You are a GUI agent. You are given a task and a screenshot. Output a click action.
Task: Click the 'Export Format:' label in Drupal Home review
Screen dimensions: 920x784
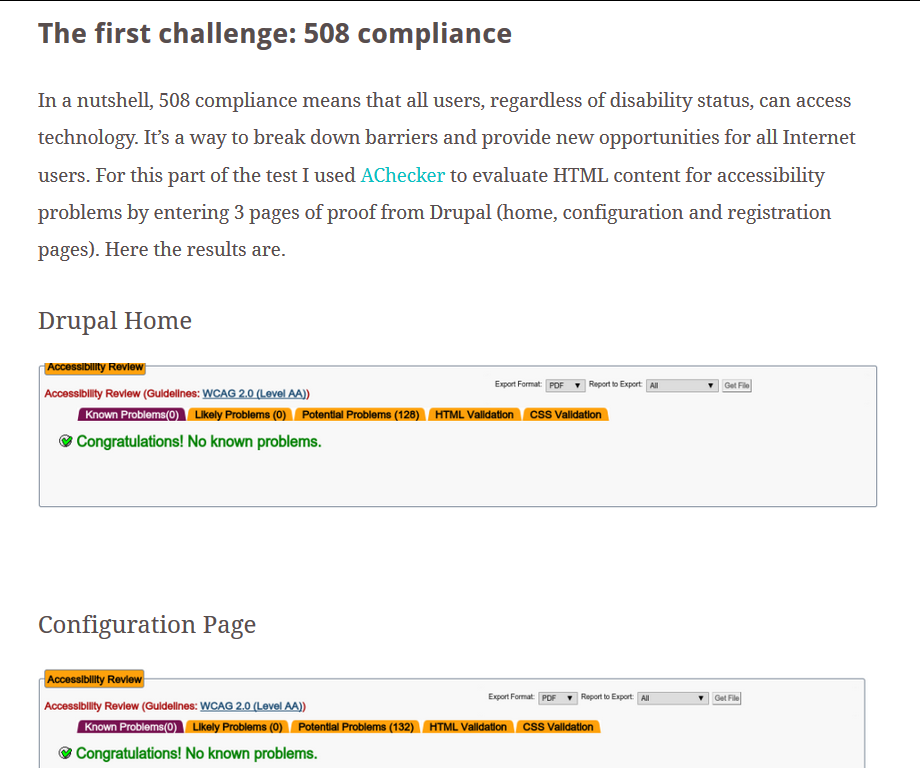click(518, 384)
